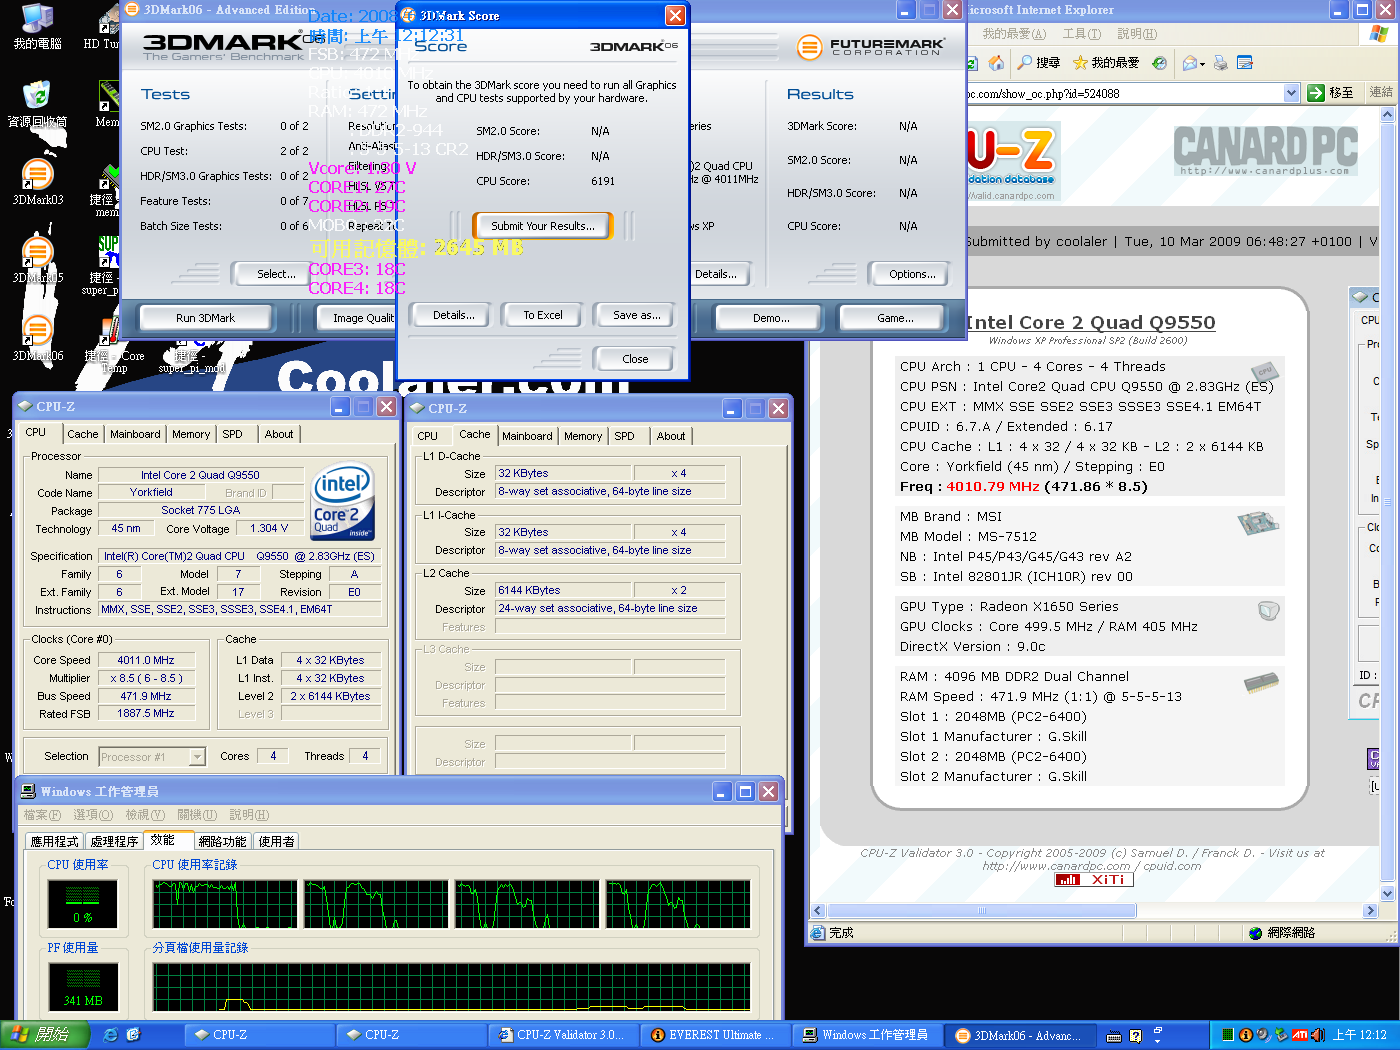
Task: Open 說明(H) menu in Internet Explorer
Action: pos(1137,34)
